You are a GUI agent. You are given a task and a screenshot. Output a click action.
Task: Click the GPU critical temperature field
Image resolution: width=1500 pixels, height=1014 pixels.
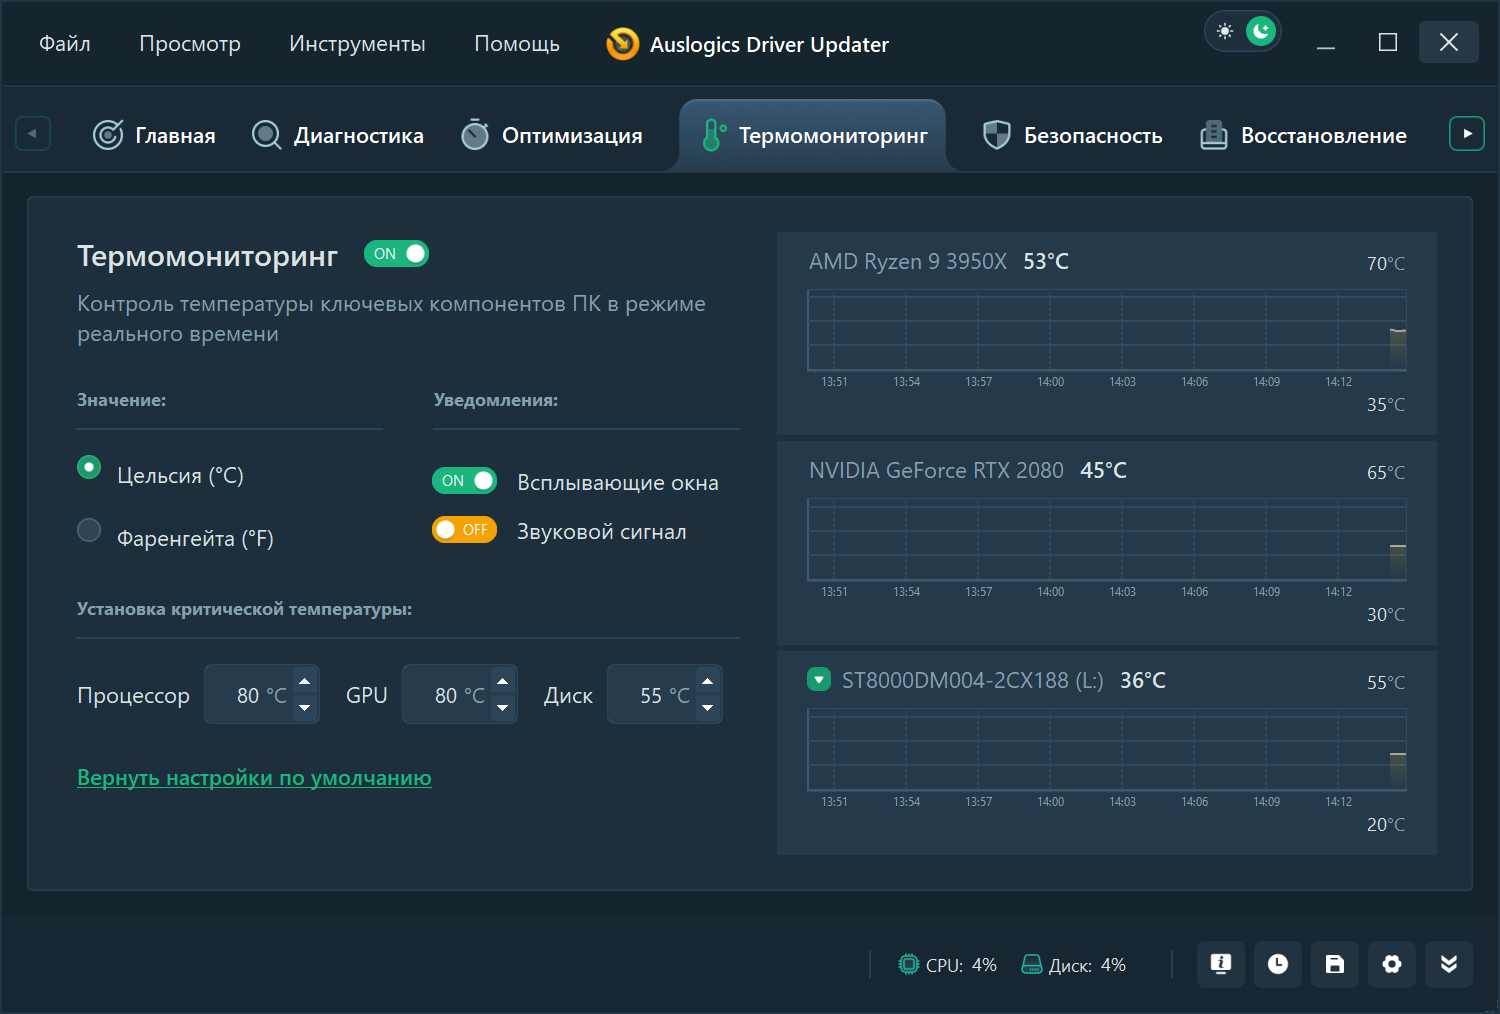tap(447, 695)
